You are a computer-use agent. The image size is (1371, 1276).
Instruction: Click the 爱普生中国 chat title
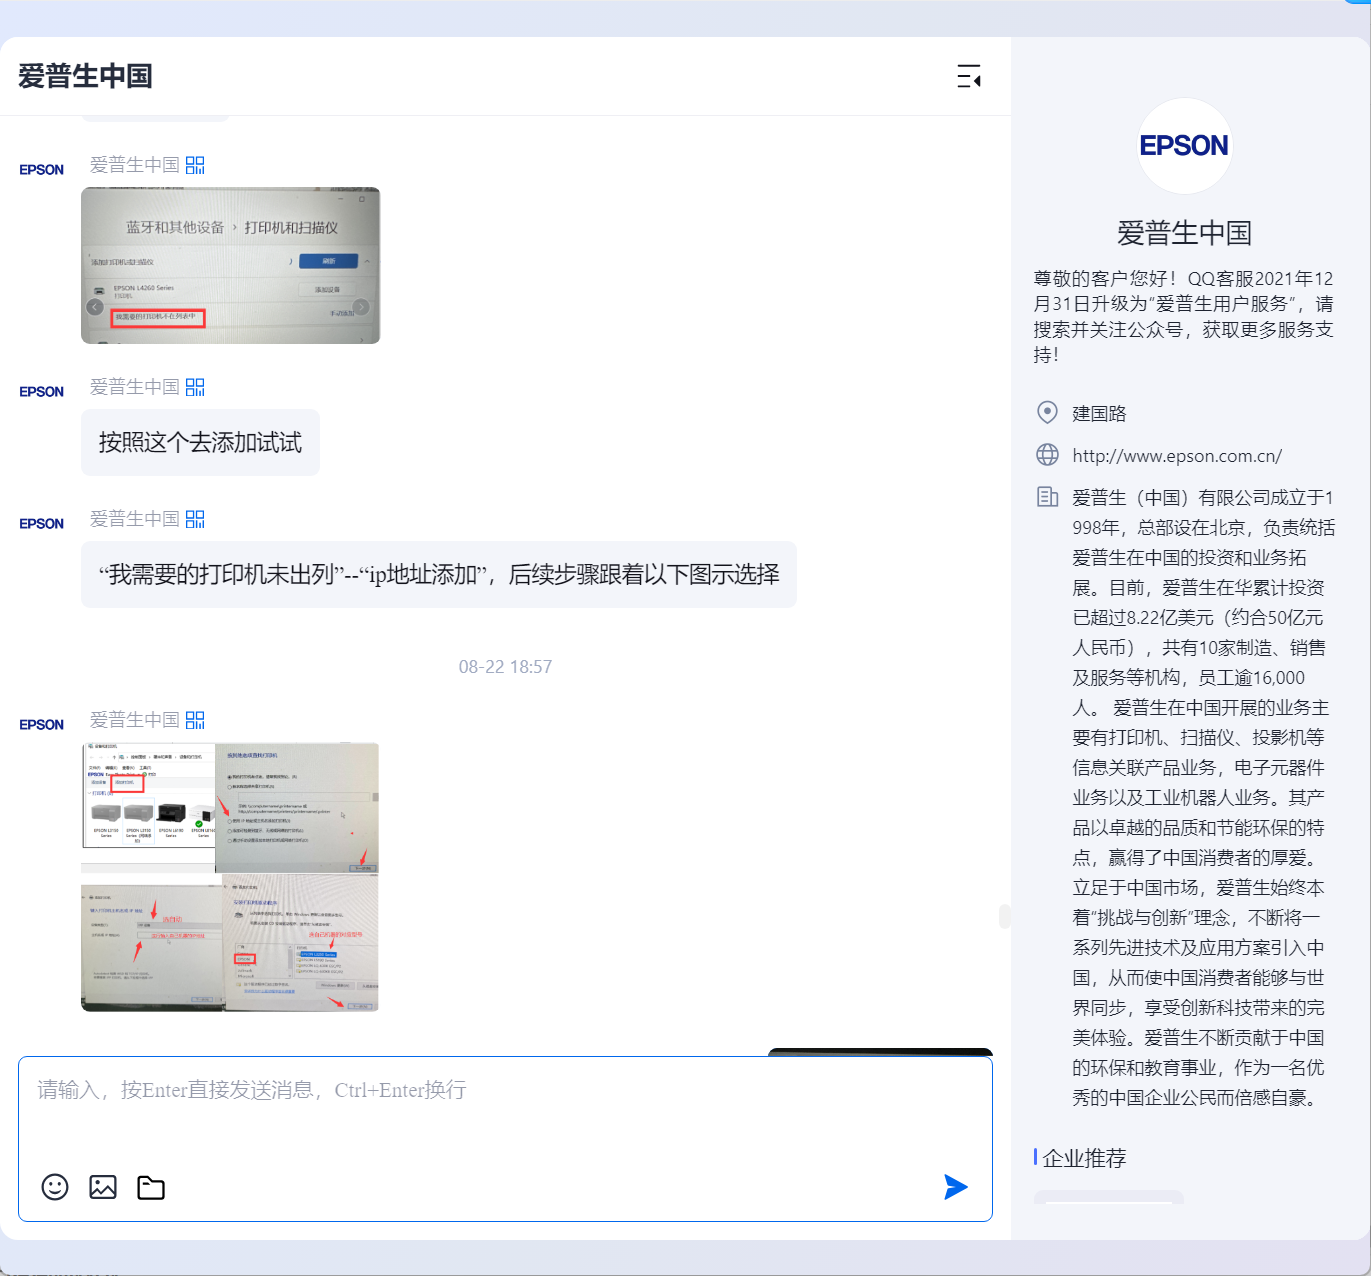coord(85,76)
